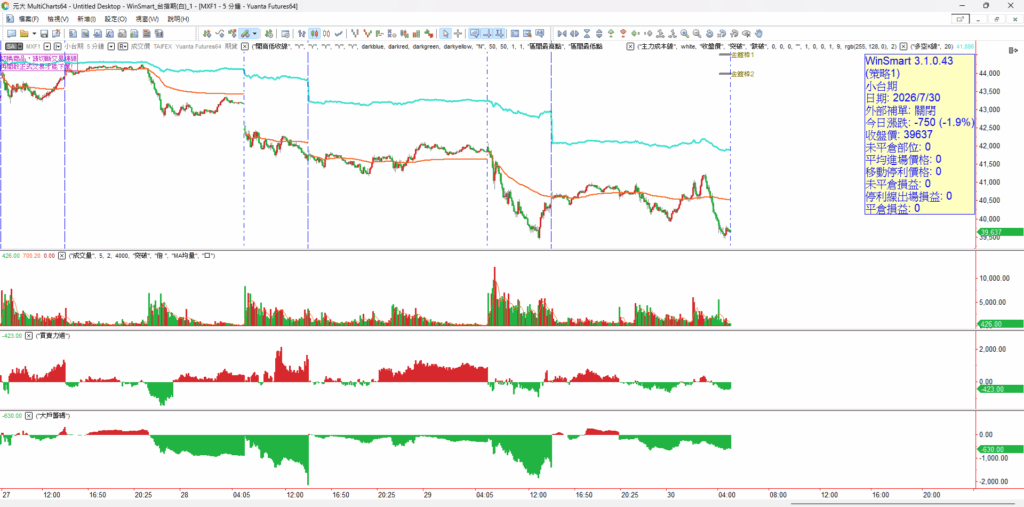This screenshot has height=507, width=1024.
Task: Expand the open folder dropdown arrow
Action: tap(34, 33)
